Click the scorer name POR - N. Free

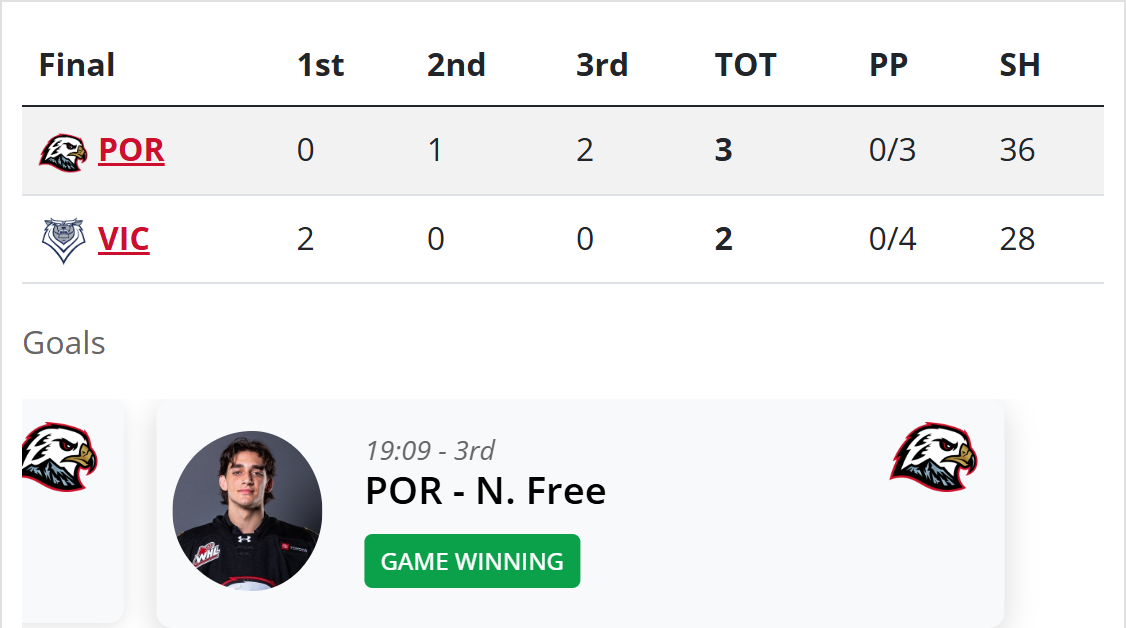[x=485, y=491]
